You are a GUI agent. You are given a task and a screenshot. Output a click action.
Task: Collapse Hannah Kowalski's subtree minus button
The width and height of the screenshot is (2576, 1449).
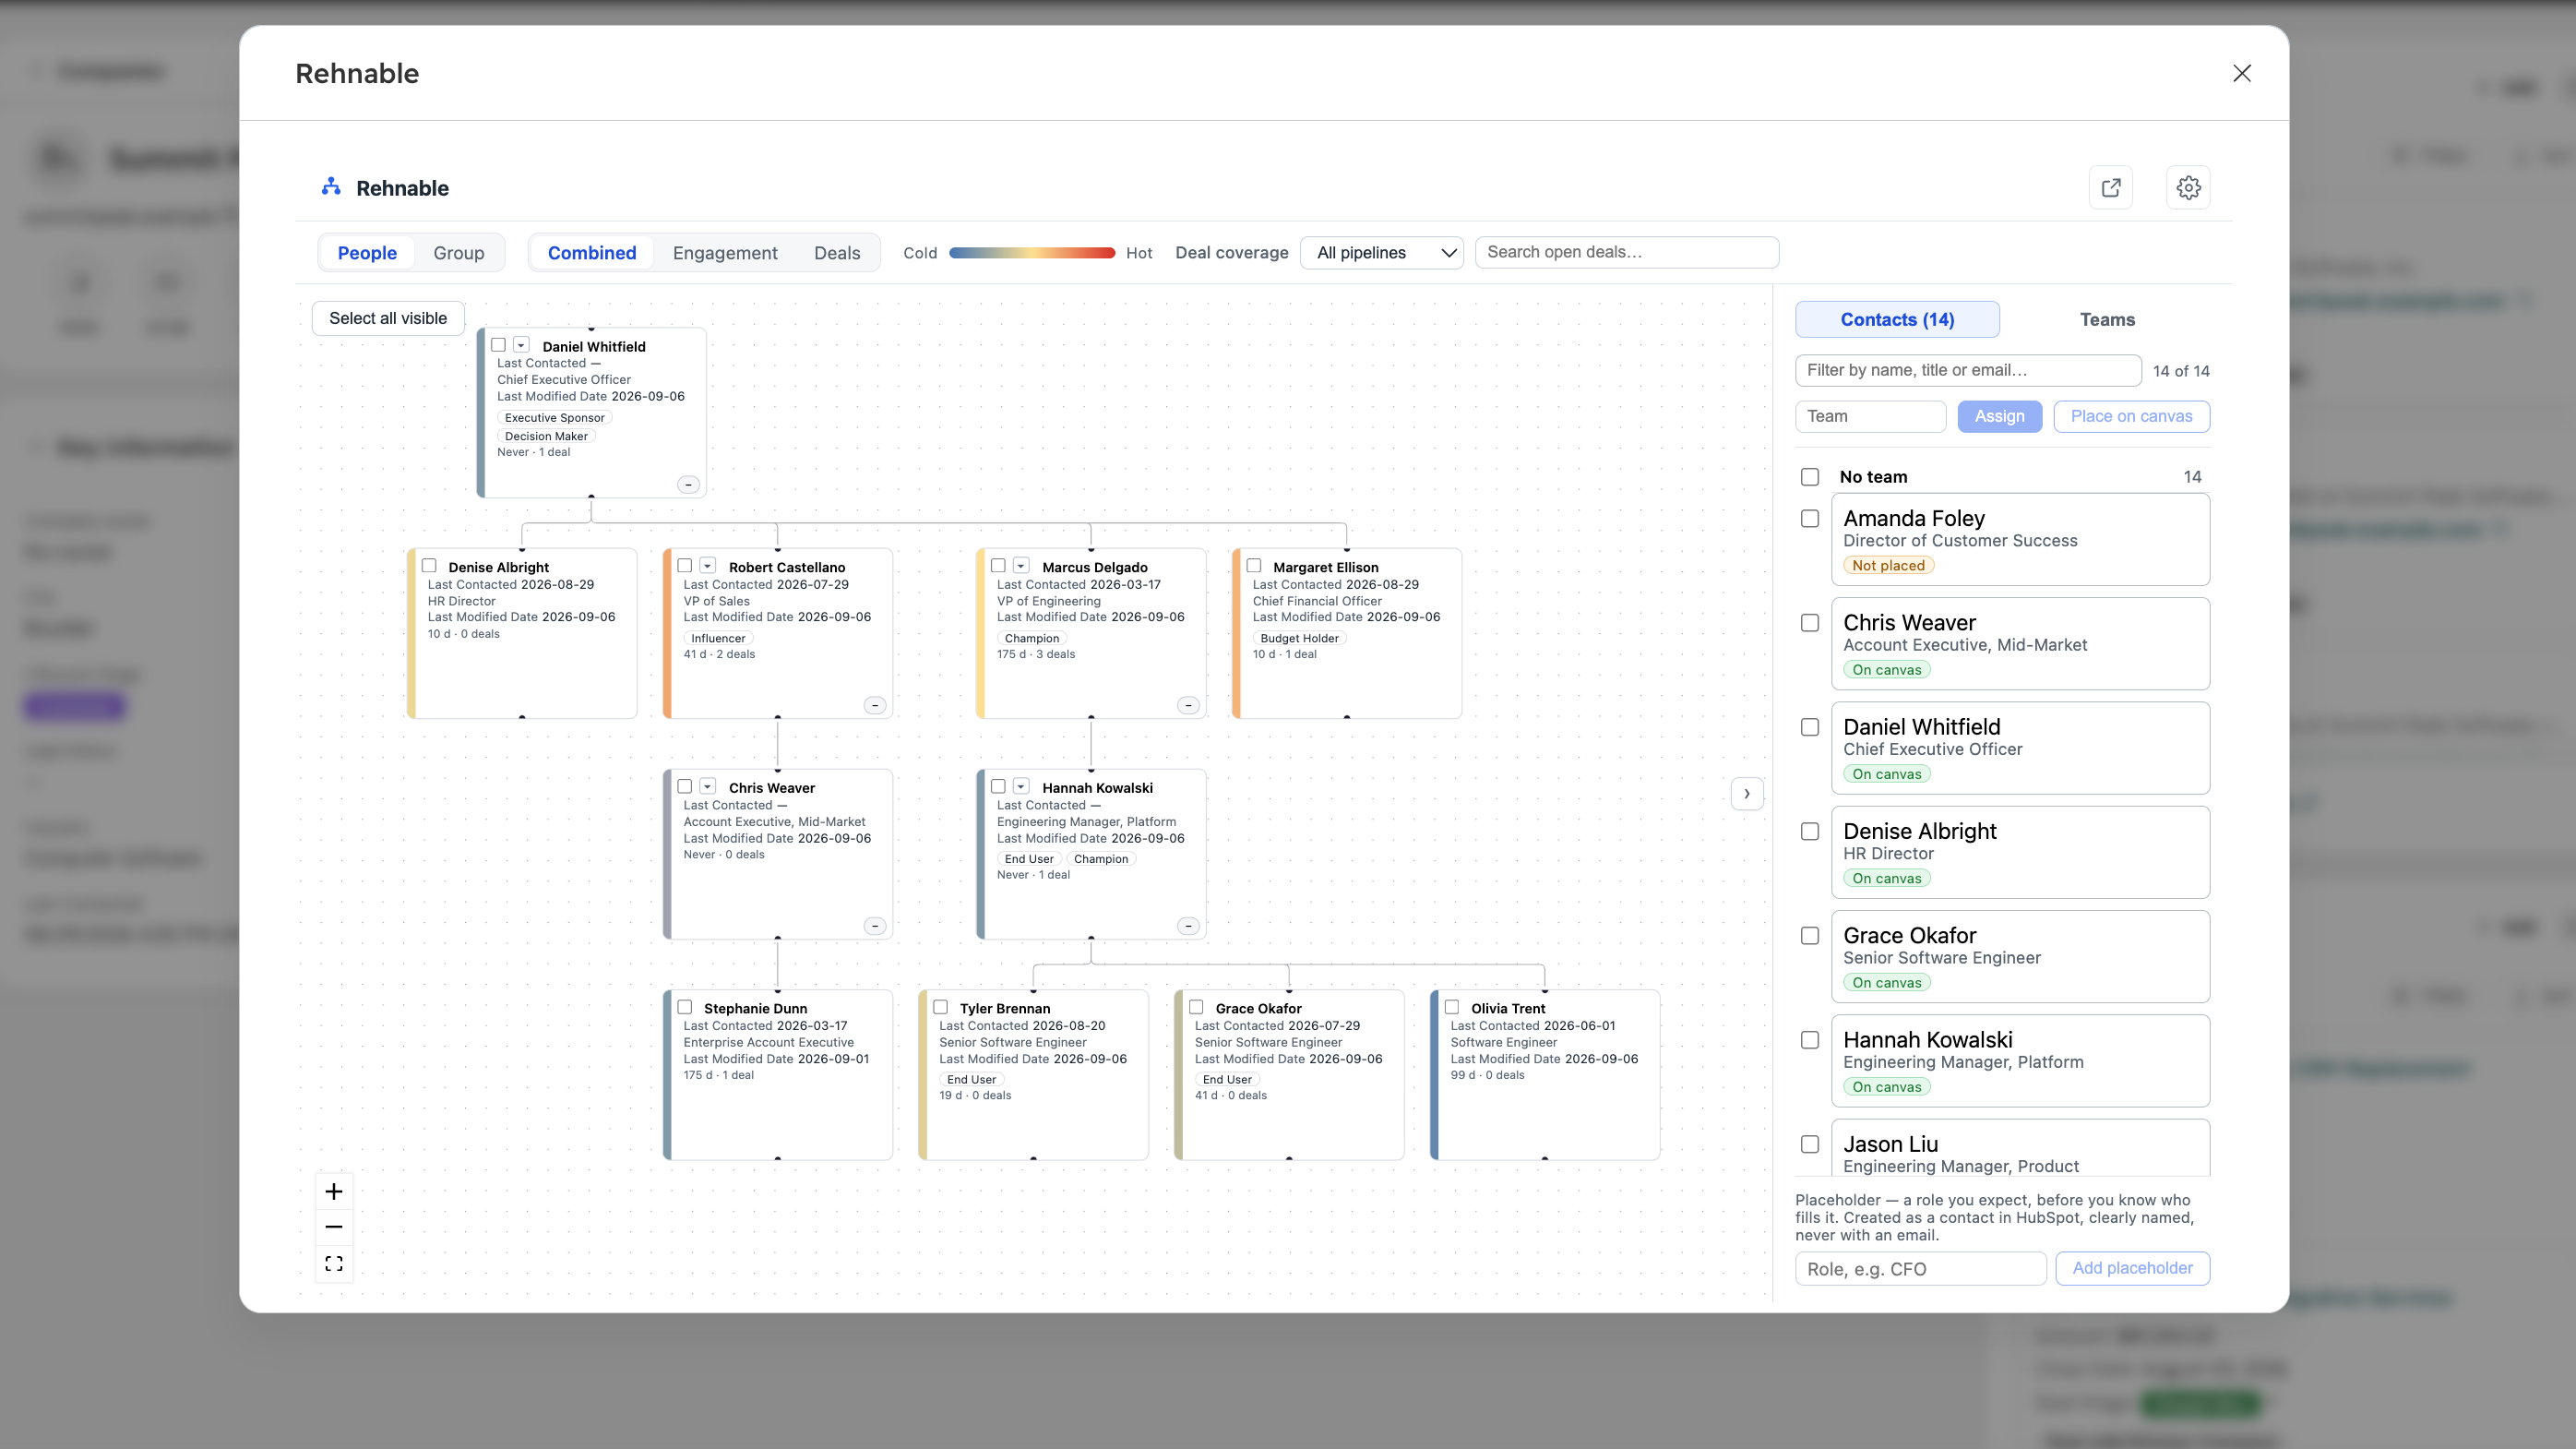1188,926
